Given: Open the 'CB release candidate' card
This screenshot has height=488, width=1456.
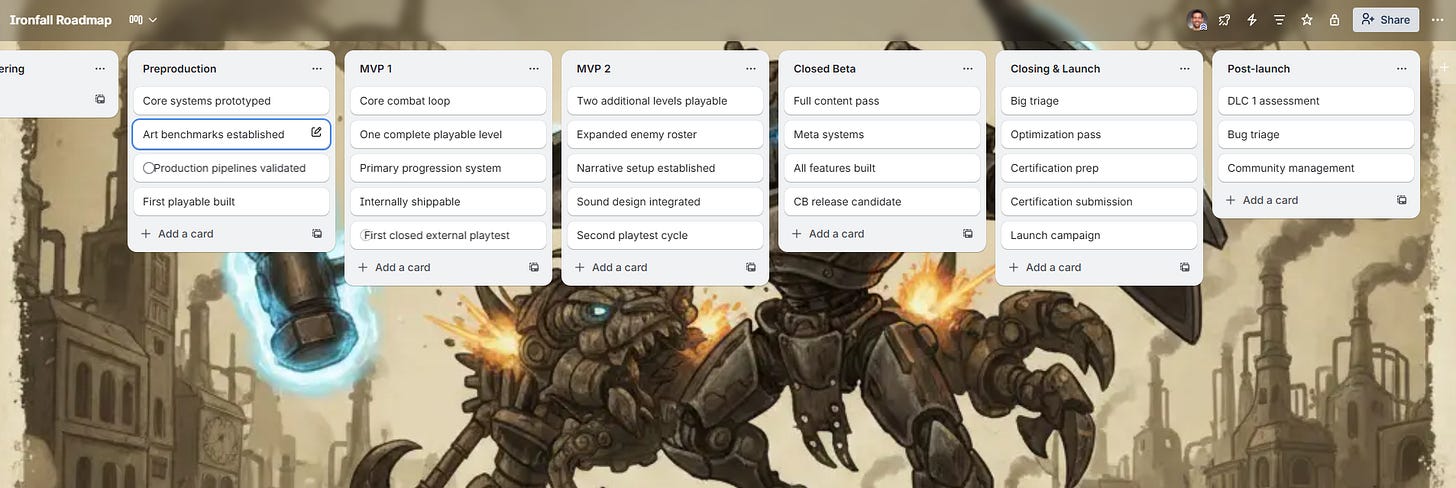Looking at the screenshot, I should [x=882, y=202].
